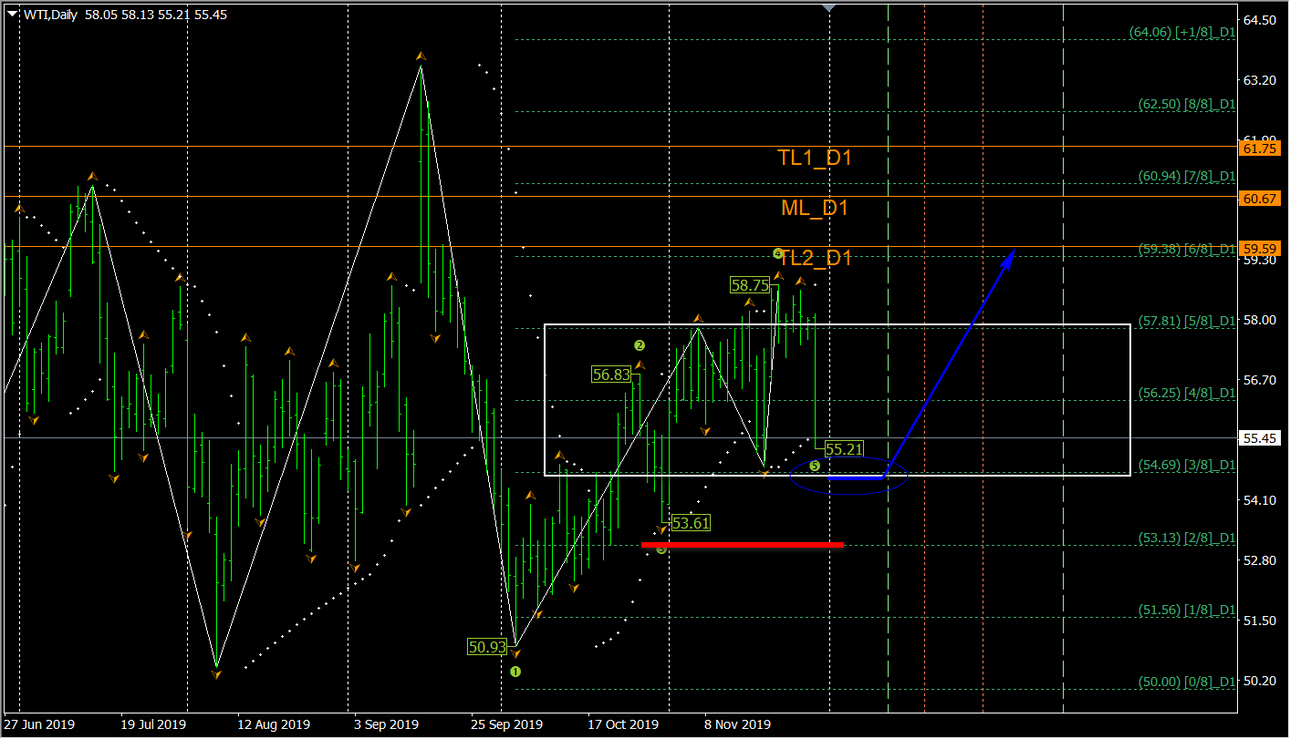The width and height of the screenshot is (1290, 739).
Task: Click the 3 Sep 2019 date on time axis
Action: pos(386,724)
